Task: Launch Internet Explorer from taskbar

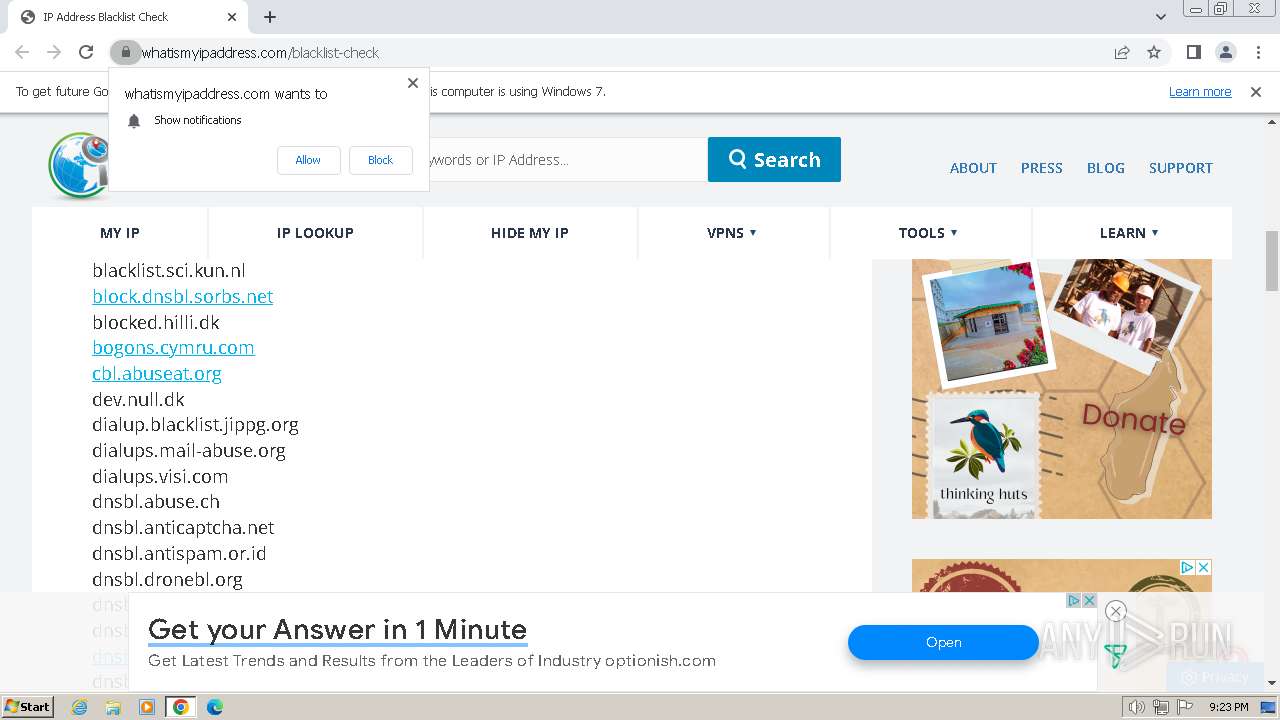Action: tap(80, 707)
